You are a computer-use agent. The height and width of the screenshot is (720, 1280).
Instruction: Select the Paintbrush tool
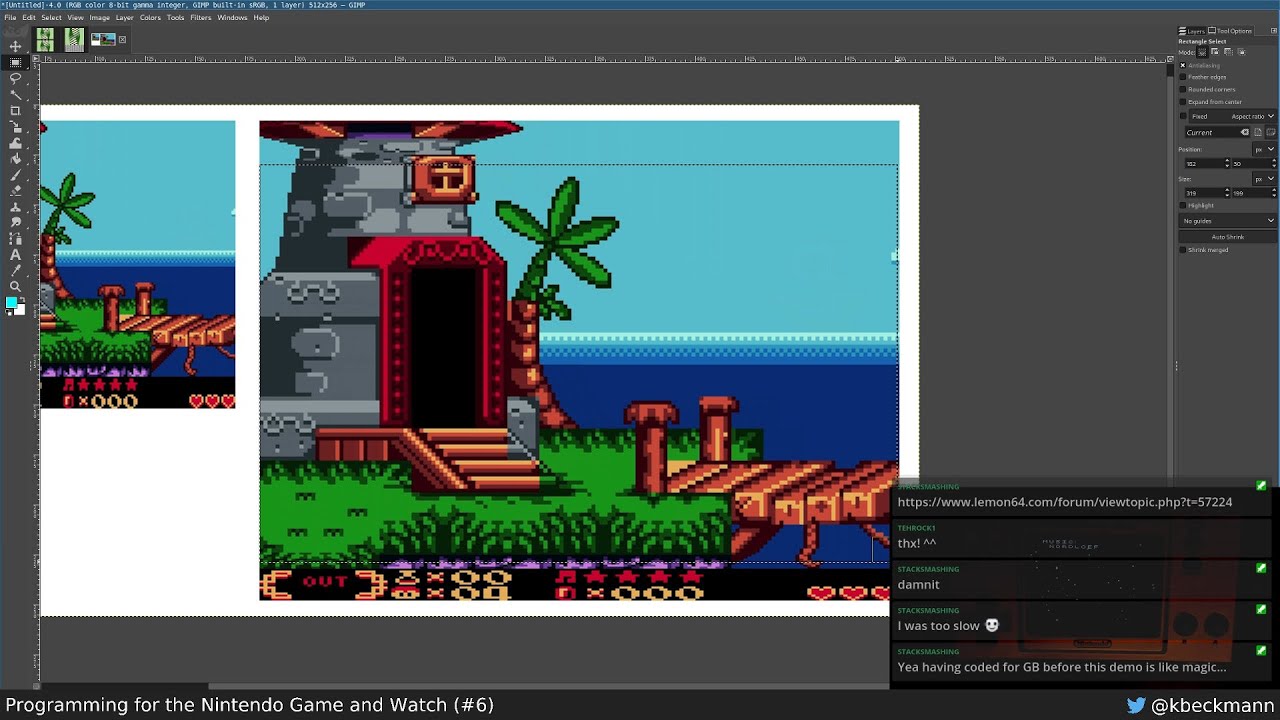coord(15,174)
